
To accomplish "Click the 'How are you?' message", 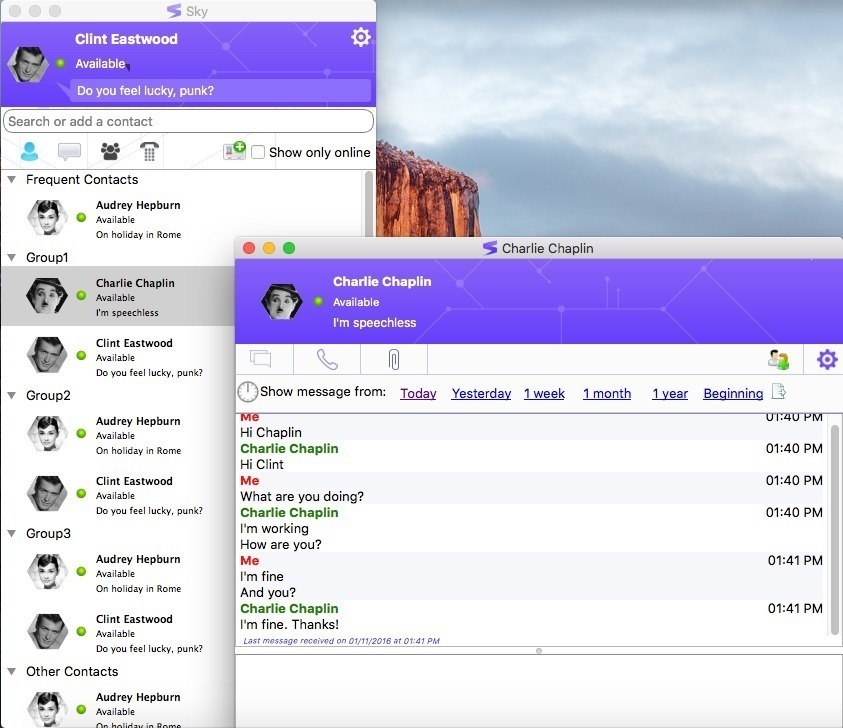I will coord(281,545).
